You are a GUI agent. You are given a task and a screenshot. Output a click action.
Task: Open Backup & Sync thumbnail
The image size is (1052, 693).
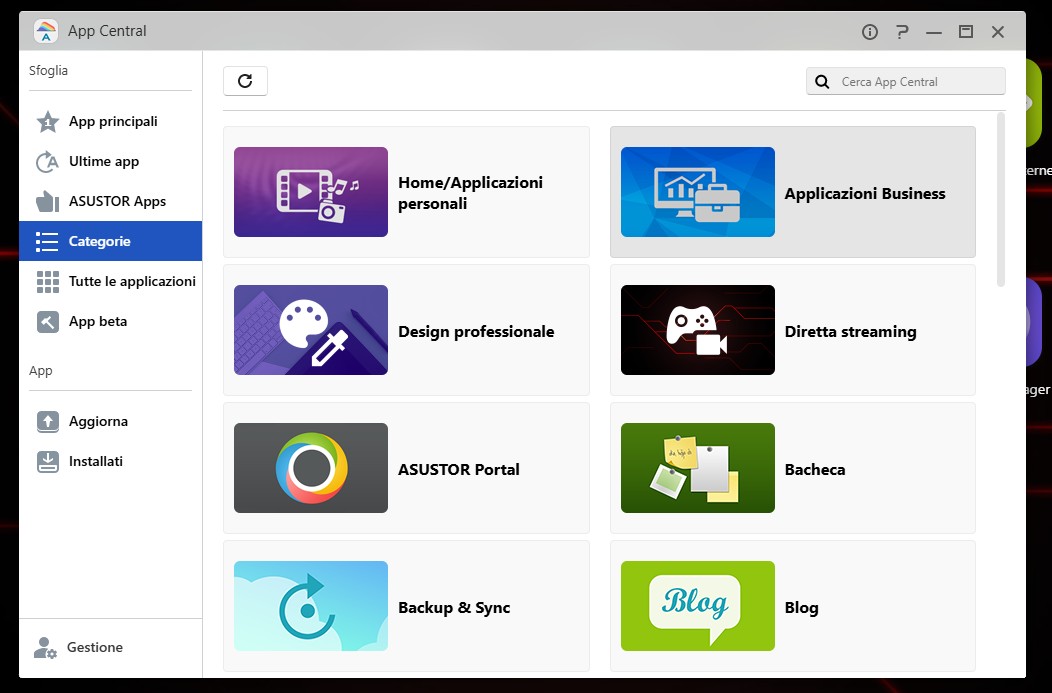pos(311,606)
